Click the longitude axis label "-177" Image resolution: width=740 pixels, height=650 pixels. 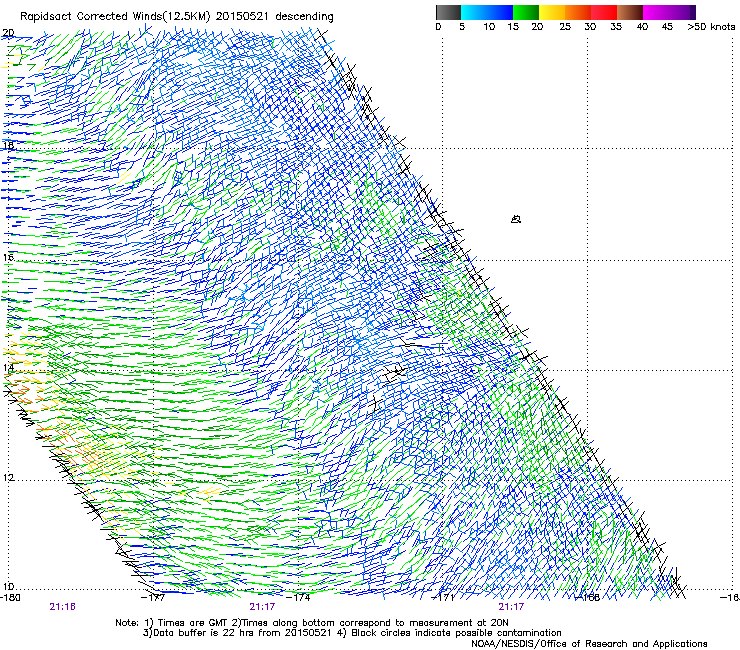tap(153, 598)
